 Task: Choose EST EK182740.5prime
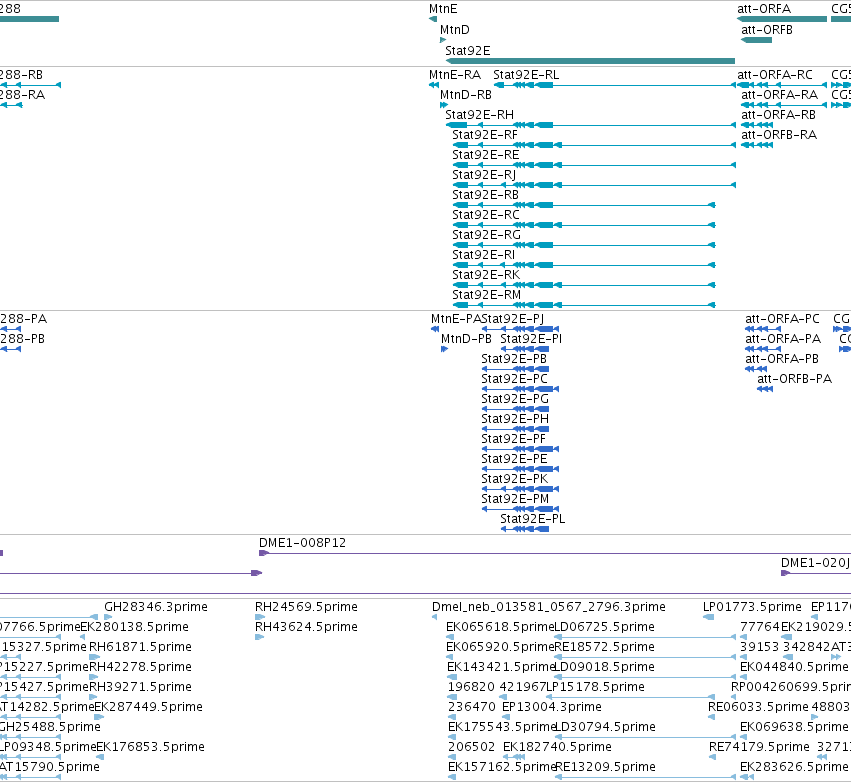click(557, 747)
